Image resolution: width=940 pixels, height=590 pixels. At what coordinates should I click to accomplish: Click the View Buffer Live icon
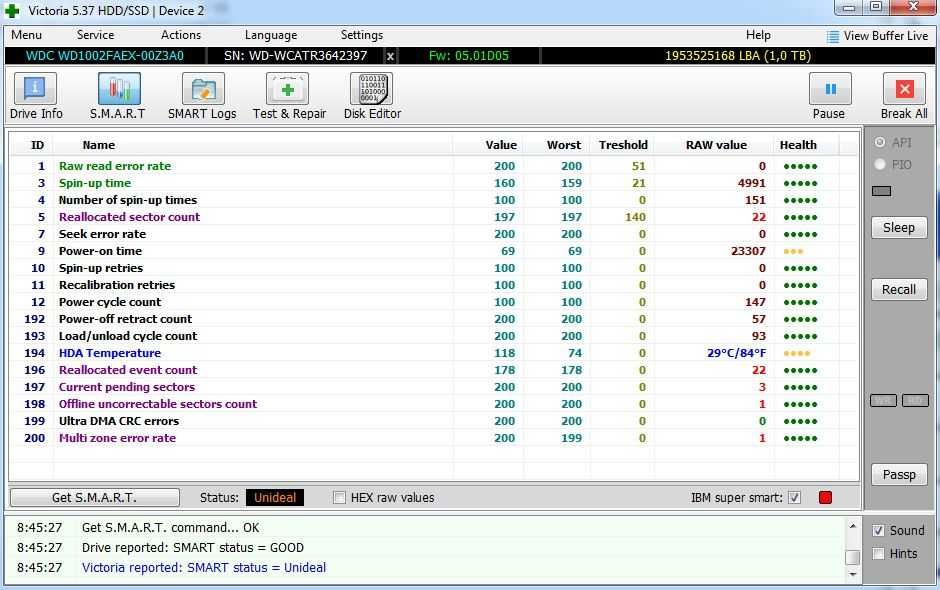[833, 36]
